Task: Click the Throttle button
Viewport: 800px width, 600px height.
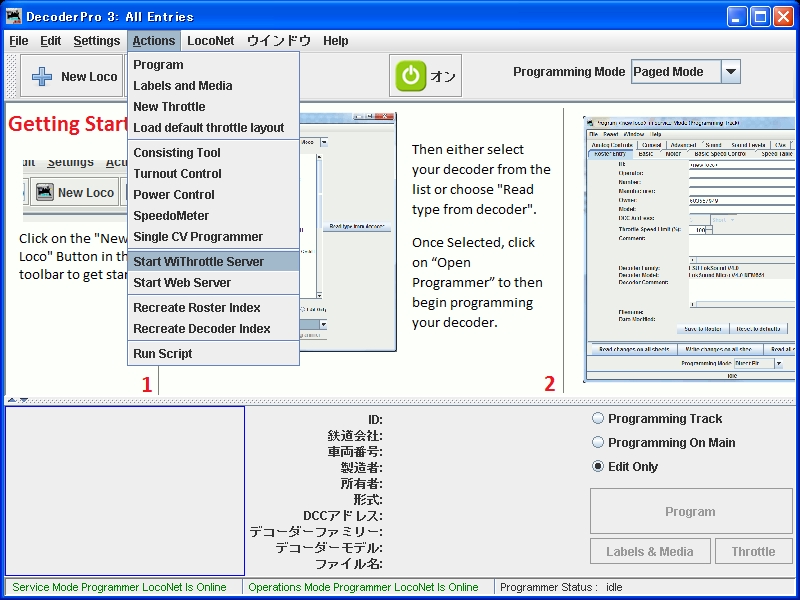Action: (x=754, y=551)
